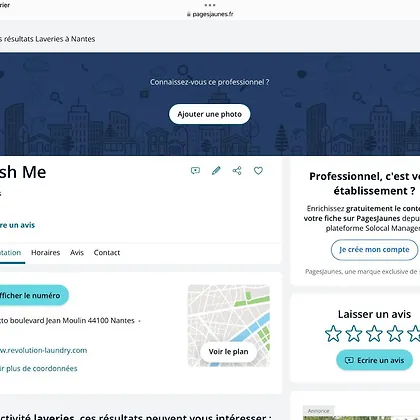Open the map via Voir le plan
This screenshot has height=420, width=420.
click(x=228, y=352)
